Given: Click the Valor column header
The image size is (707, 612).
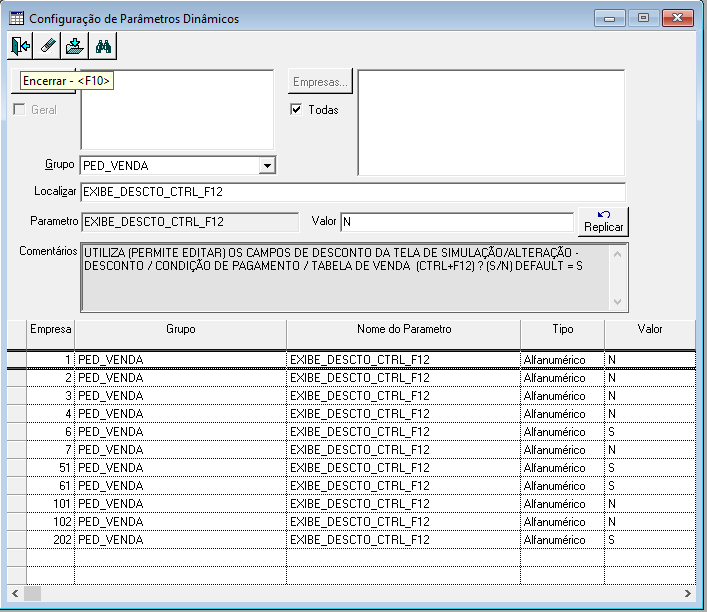Looking at the screenshot, I should (x=650, y=334).
